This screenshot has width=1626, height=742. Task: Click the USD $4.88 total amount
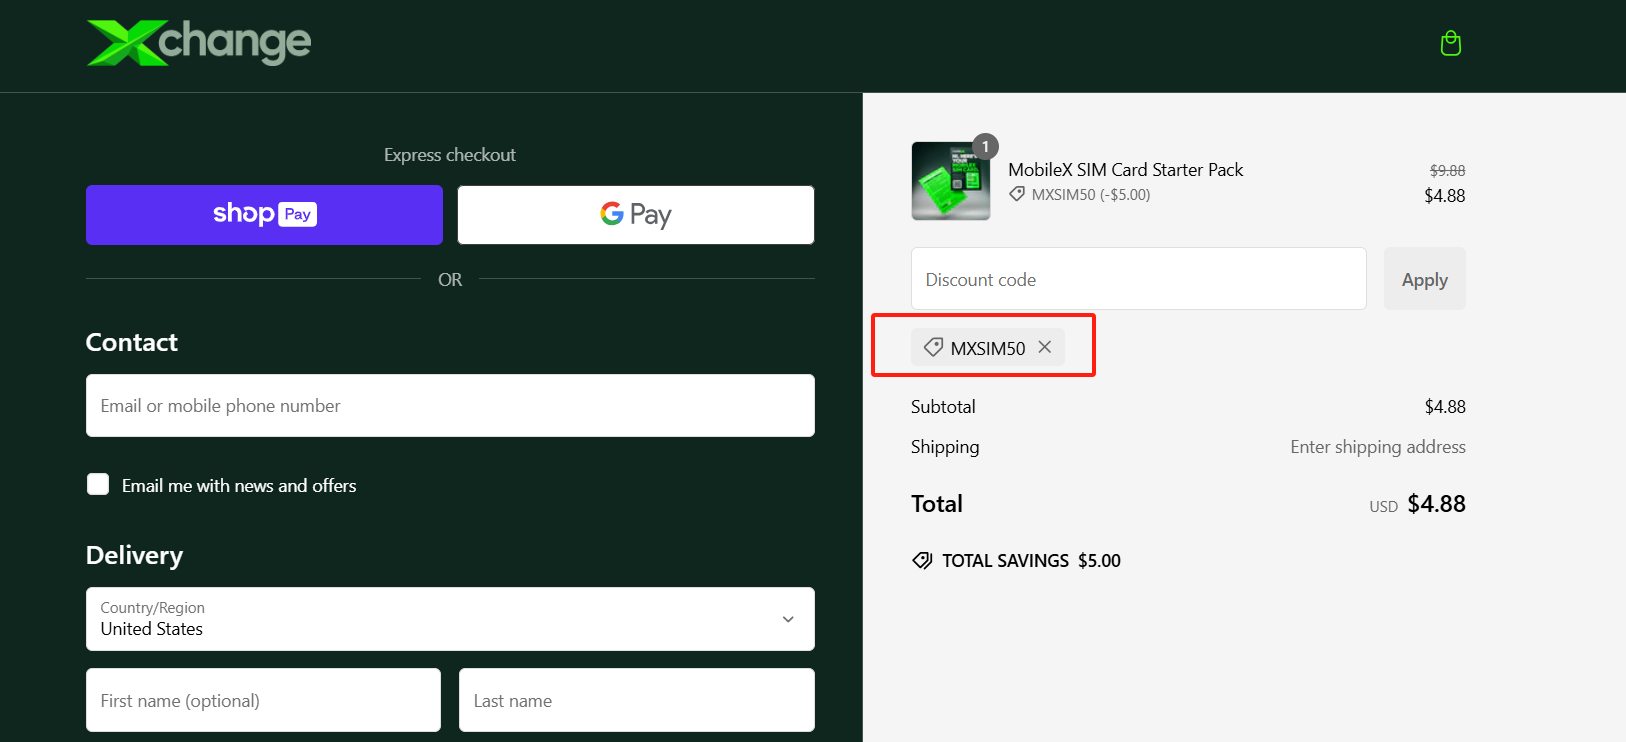[x=1417, y=504]
